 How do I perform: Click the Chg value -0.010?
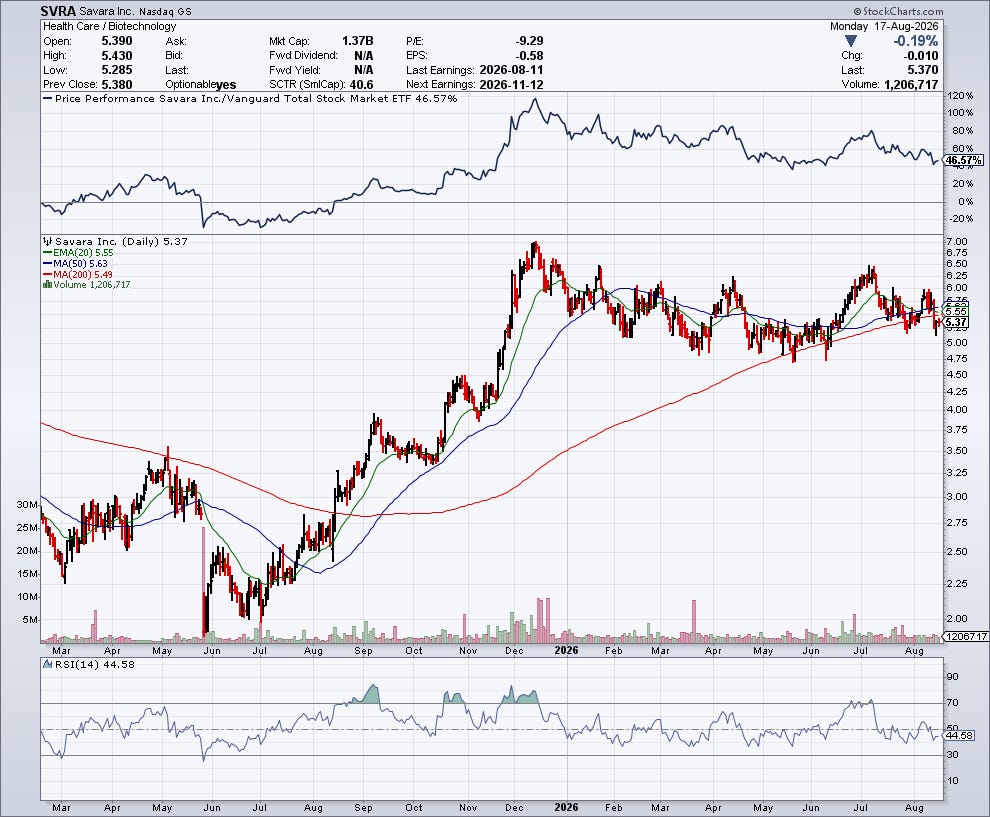[919, 55]
